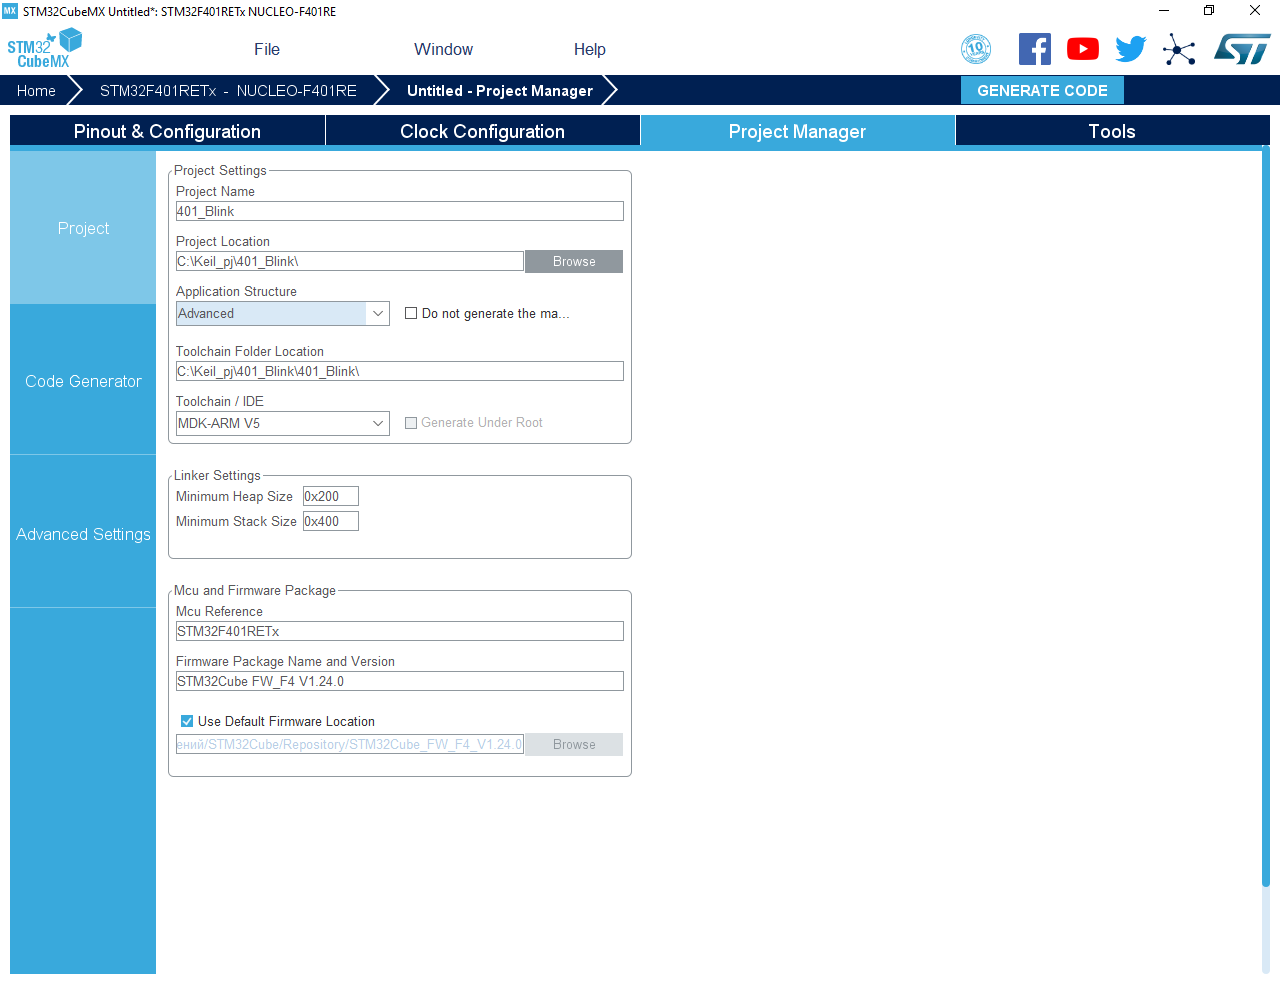
Task: Click the Mcu Reference field
Action: 400,631
